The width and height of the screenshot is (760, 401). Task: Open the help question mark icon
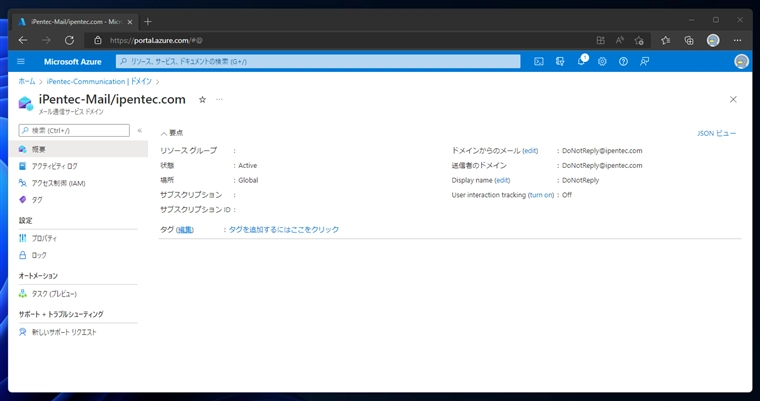point(623,62)
